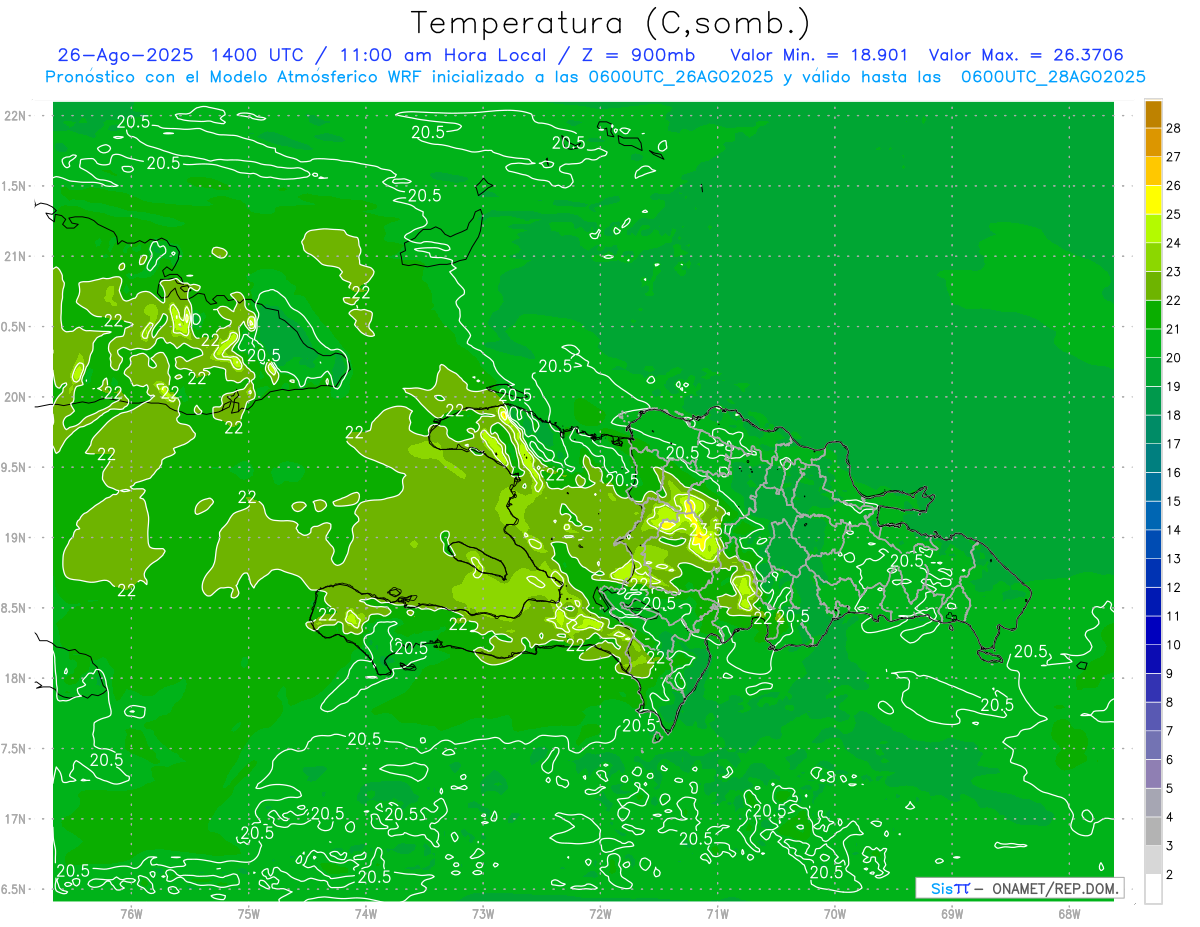Select the "0600UTC_28AGO2025" valid-until time
1200x927 pixels.
pos(1053,77)
